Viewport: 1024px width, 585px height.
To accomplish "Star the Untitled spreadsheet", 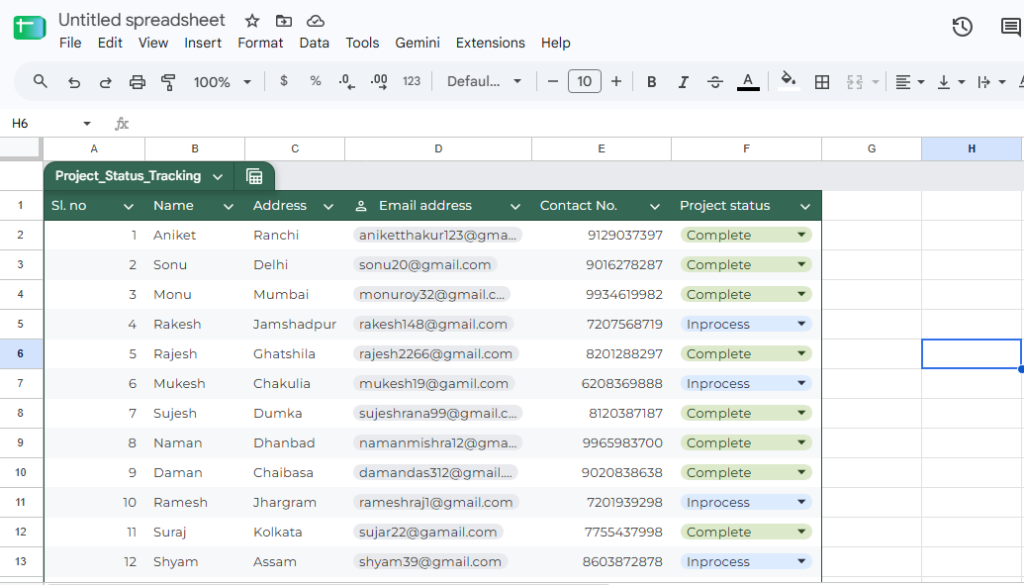I will pos(252,21).
